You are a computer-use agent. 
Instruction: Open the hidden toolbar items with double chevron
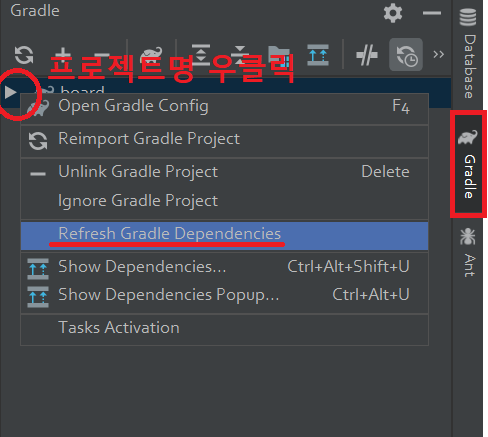pyautogui.click(x=439, y=54)
